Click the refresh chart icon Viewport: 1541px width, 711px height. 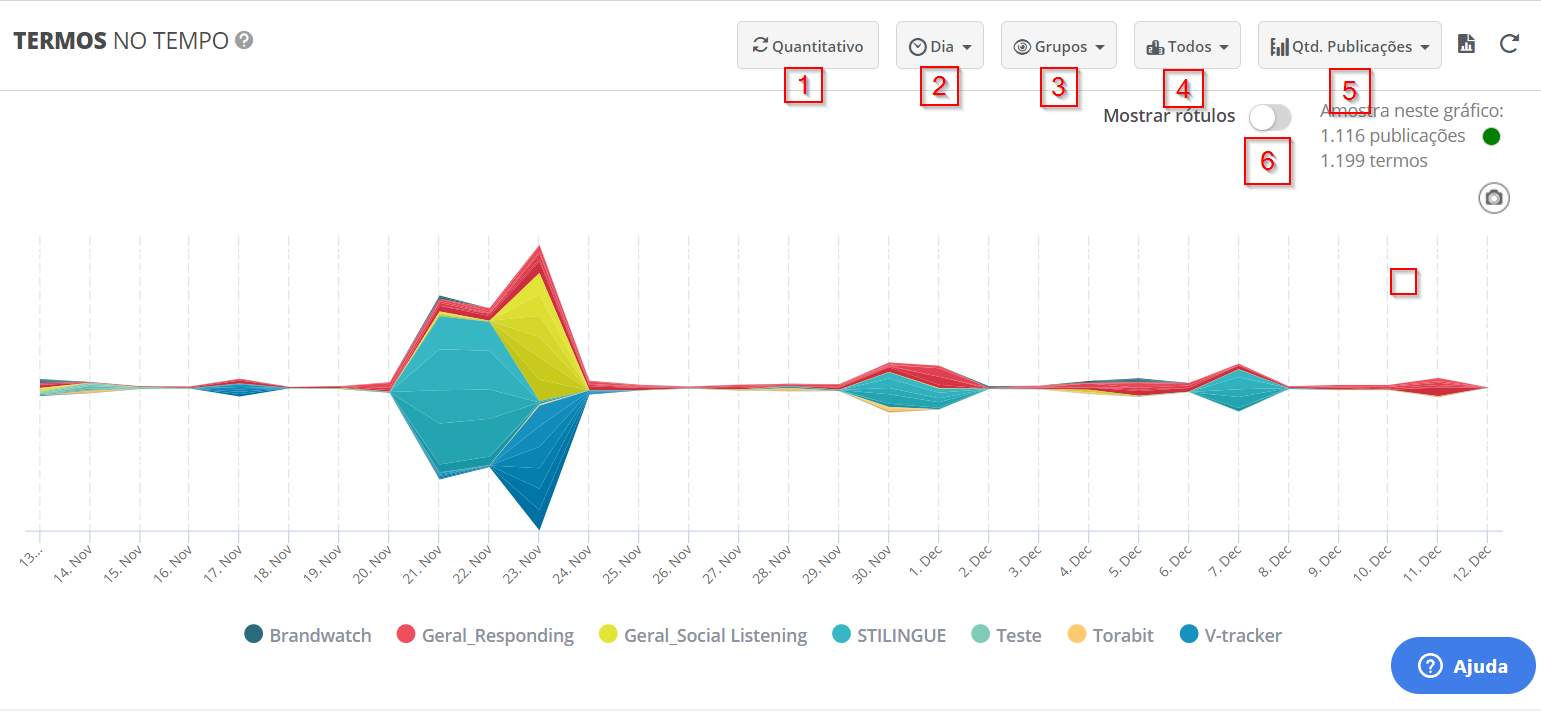point(1510,44)
